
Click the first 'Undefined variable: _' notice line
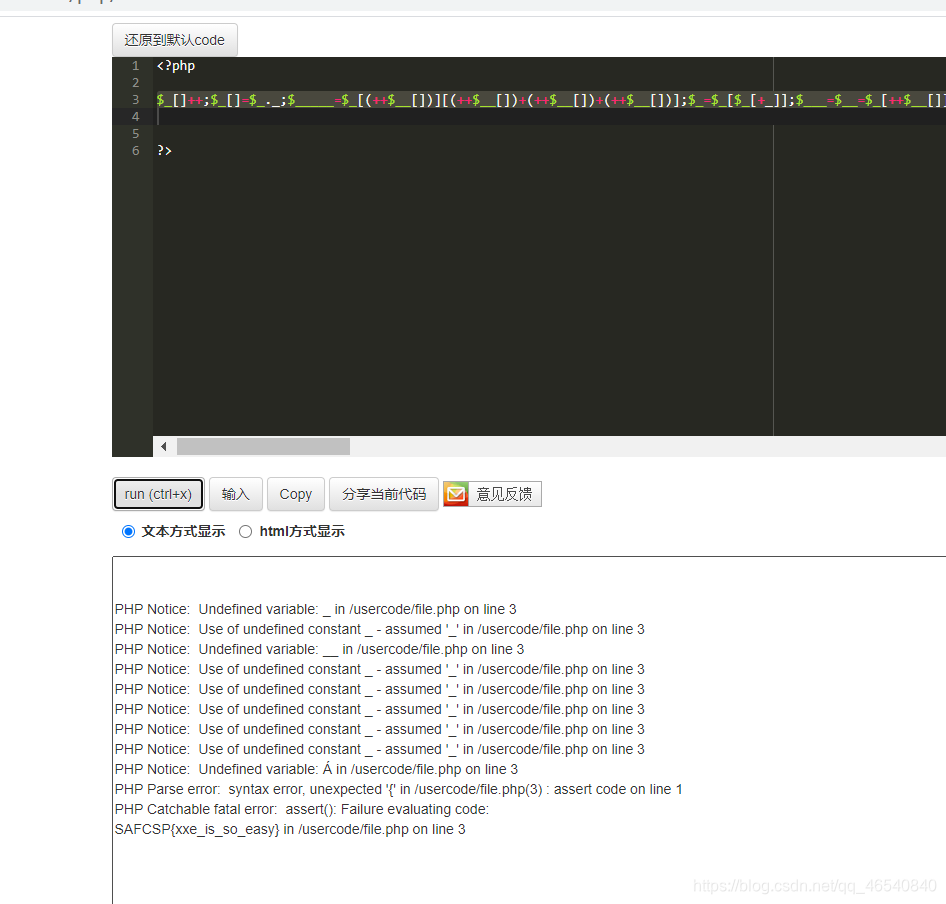pos(316,610)
